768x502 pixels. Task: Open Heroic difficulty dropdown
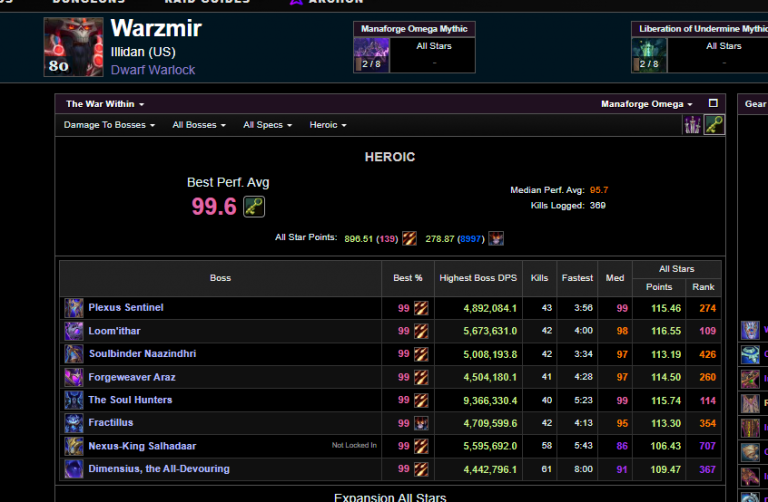click(x=328, y=125)
